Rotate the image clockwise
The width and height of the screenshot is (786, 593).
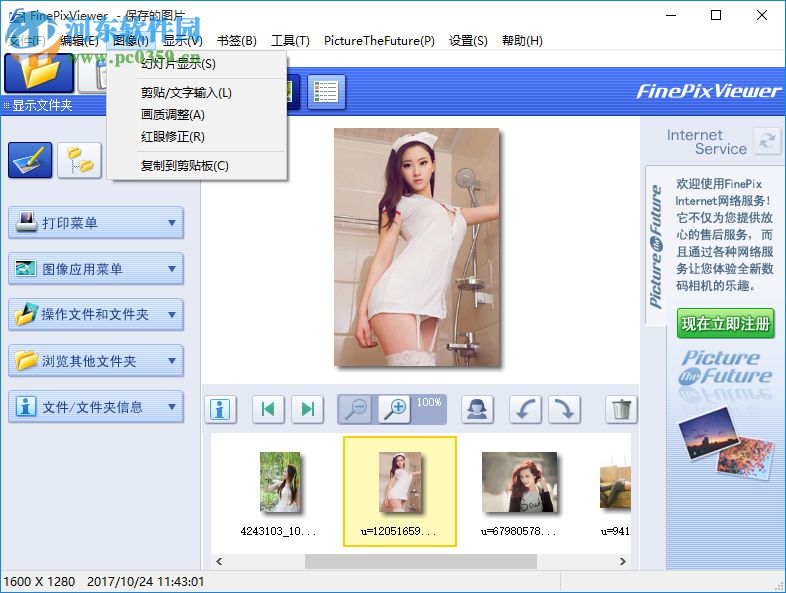[565, 410]
